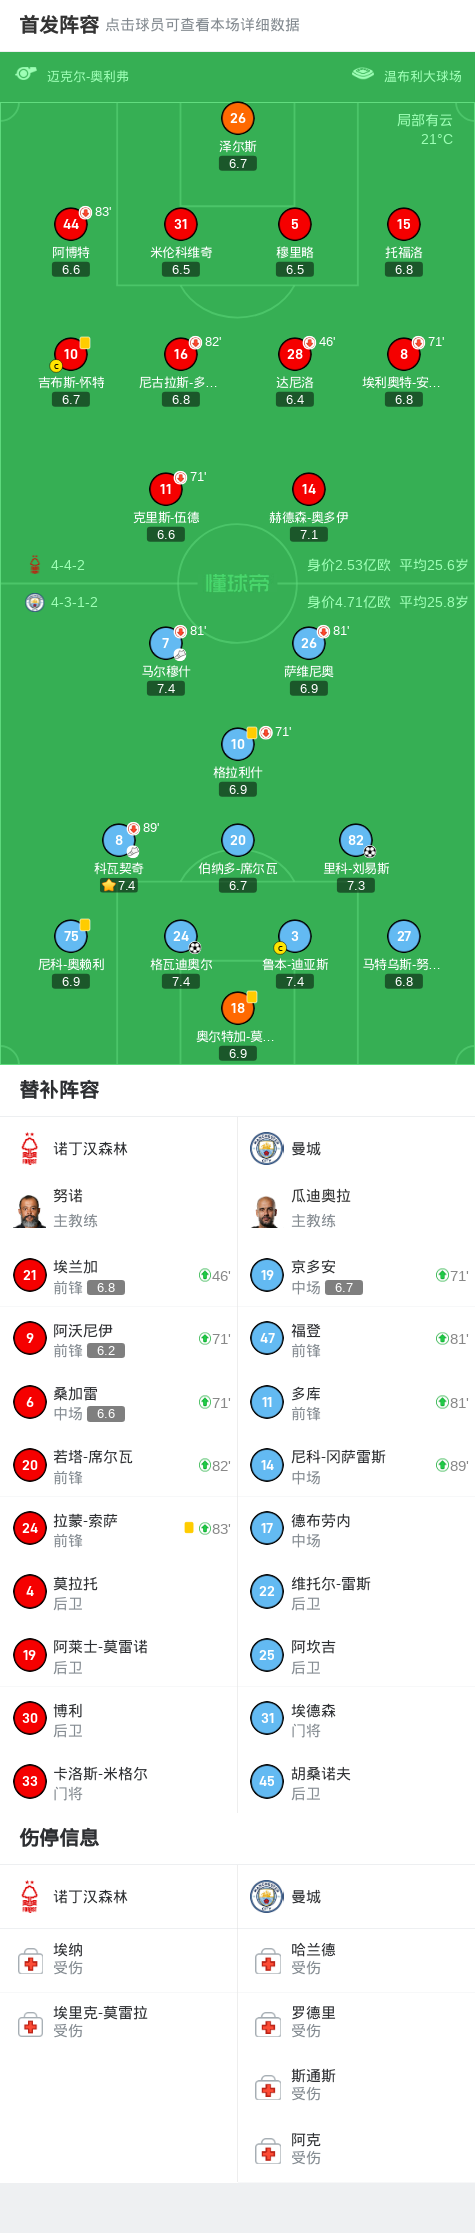Open substitute Gundogan number 19 row
The width and height of the screenshot is (475, 2233).
coord(356,1275)
